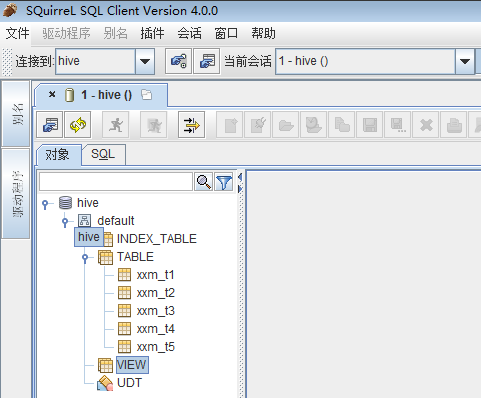The image size is (481, 398).
Task: Click the blue funnel filter icon
Action: tap(224, 182)
